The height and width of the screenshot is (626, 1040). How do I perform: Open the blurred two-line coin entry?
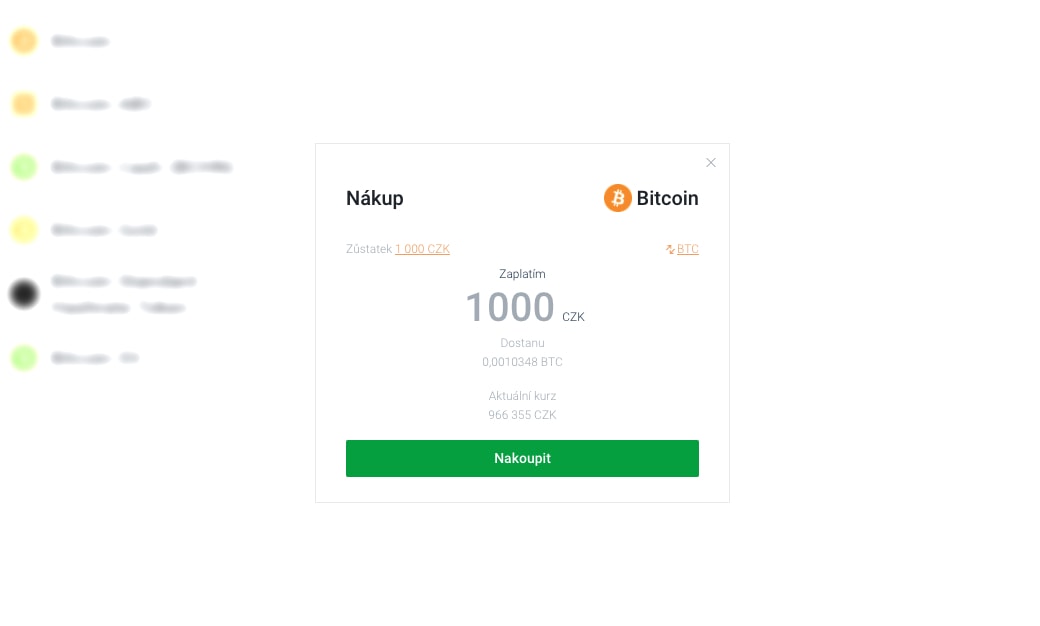pos(124,294)
